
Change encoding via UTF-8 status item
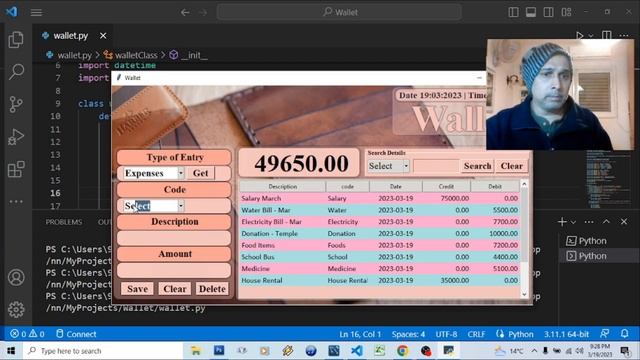446,334
